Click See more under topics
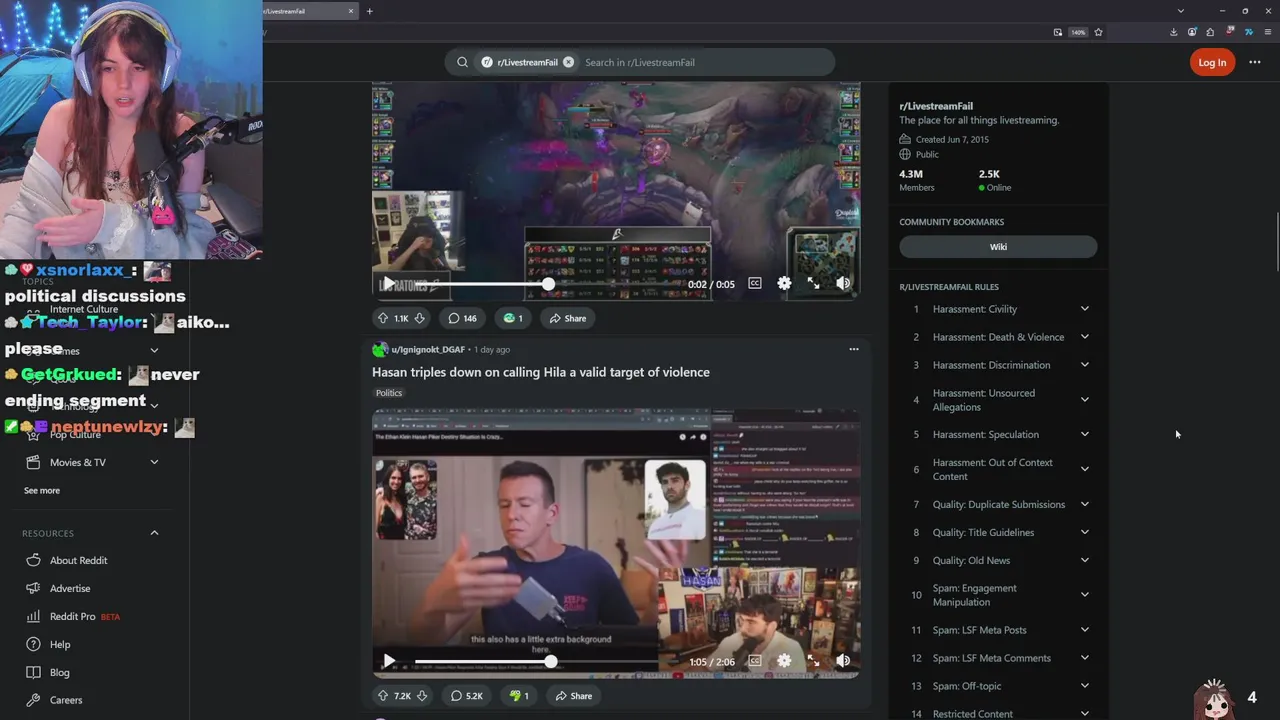The height and width of the screenshot is (720, 1280). point(42,491)
